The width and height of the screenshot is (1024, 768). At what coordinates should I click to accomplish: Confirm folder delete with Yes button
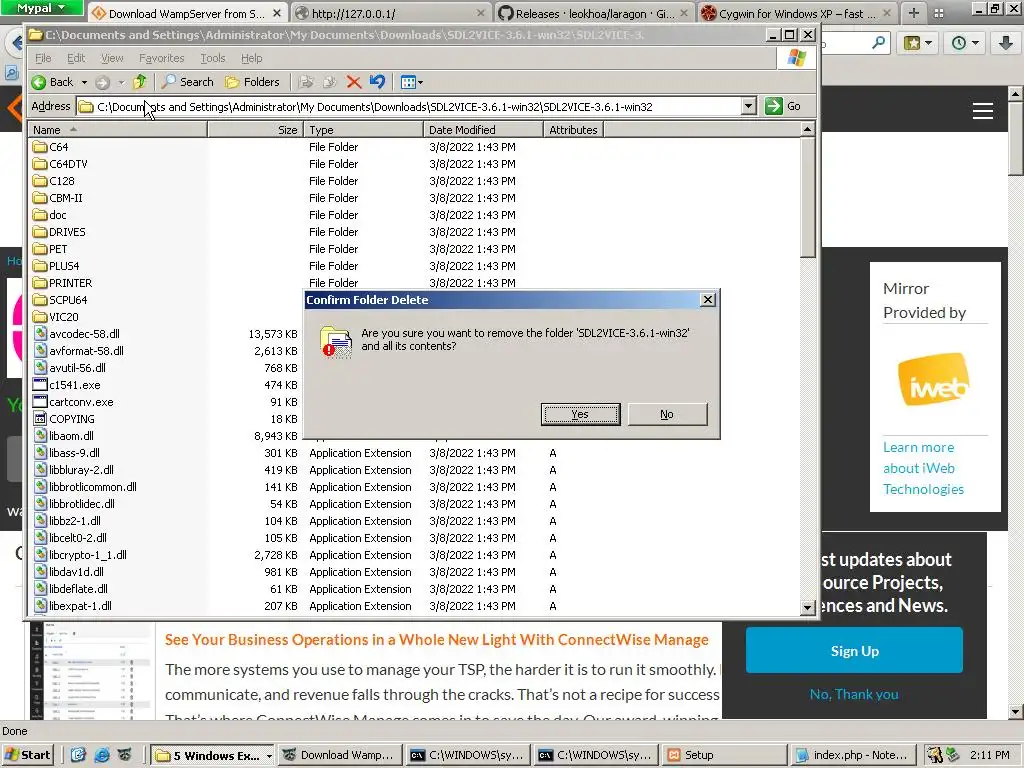coord(580,414)
